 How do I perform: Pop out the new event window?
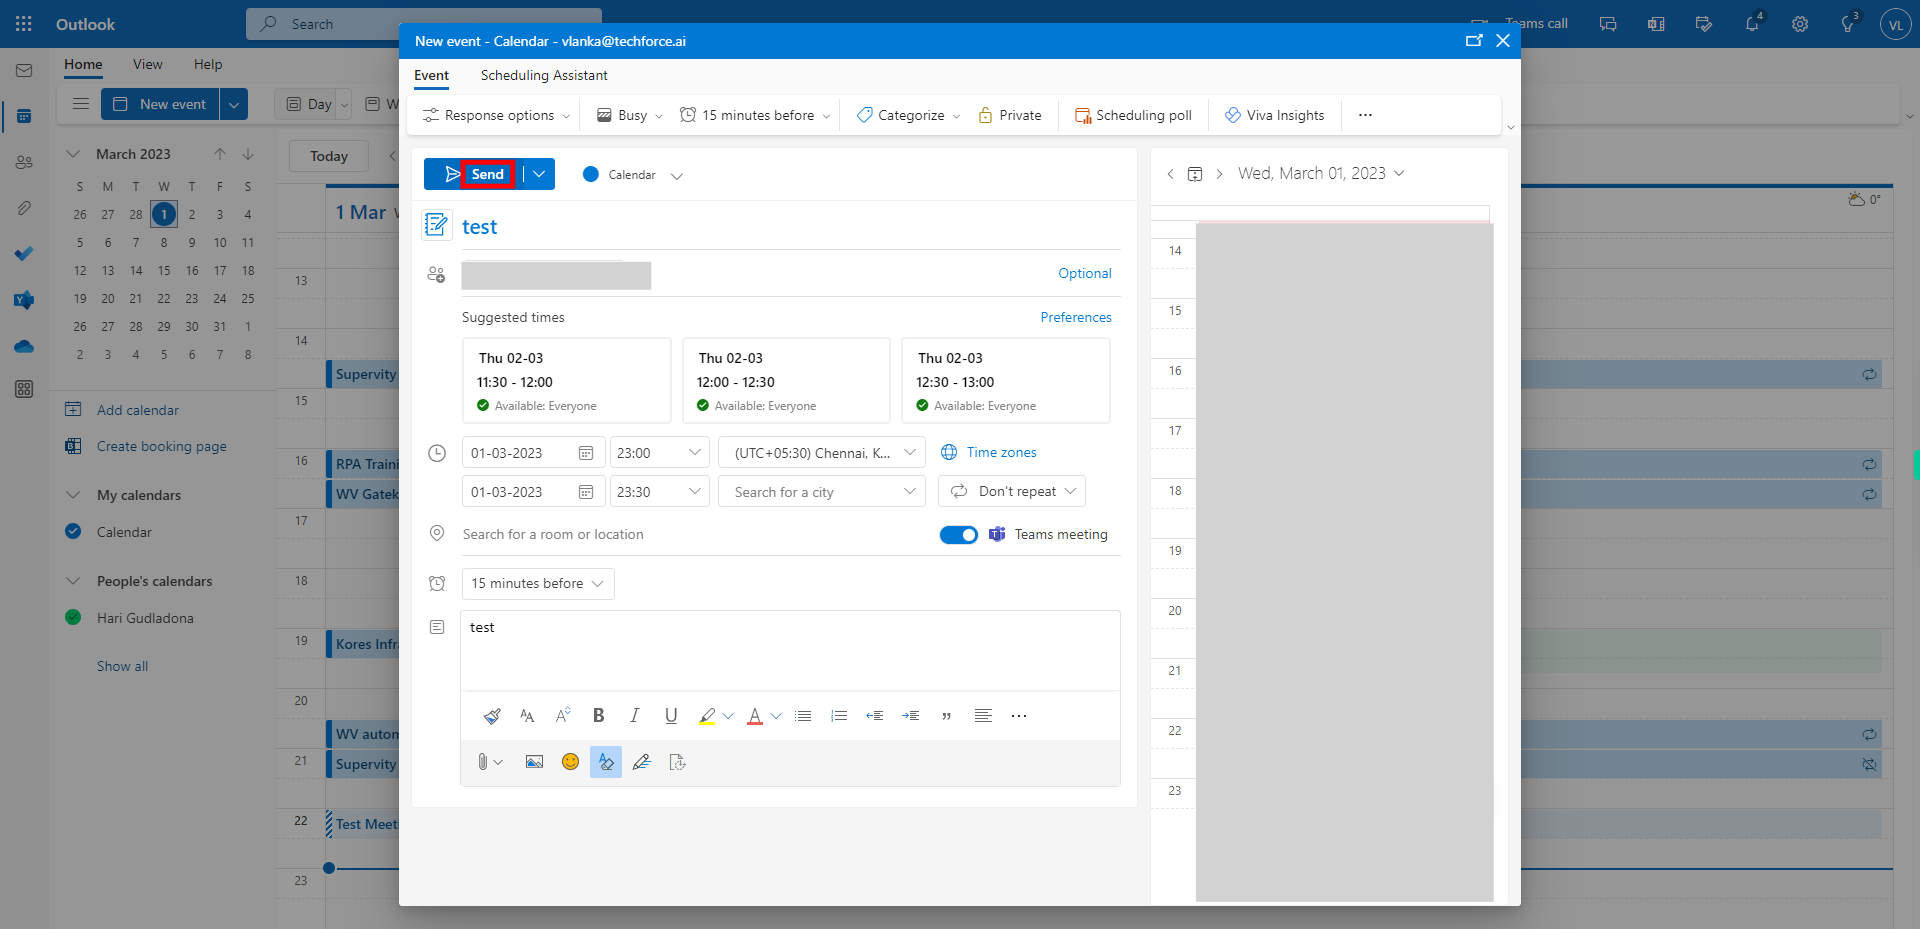(x=1474, y=41)
